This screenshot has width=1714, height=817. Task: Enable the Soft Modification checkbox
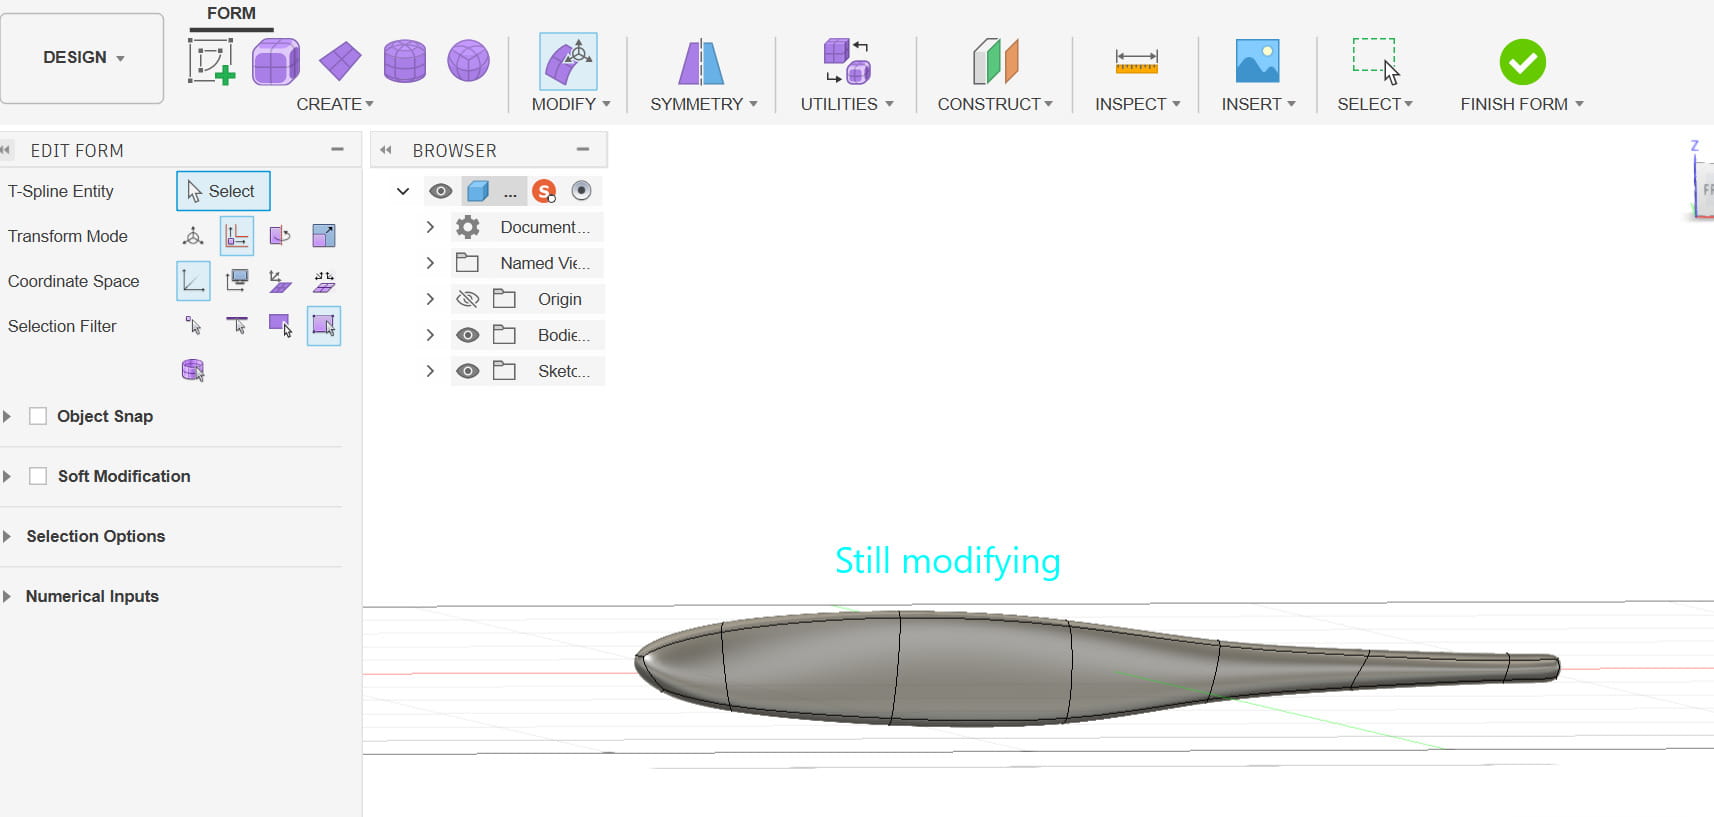pyautogui.click(x=38, y=476)
